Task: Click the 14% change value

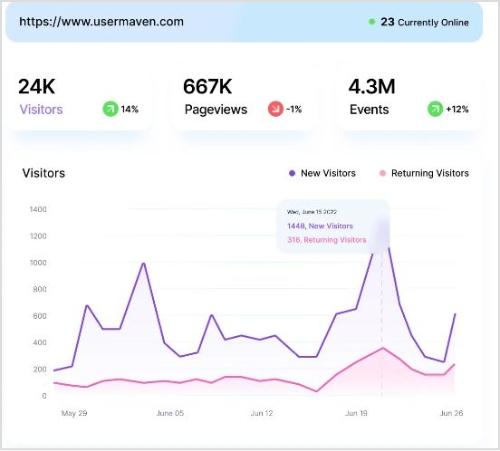Action: pyautogui.click(x=130, y=109)
